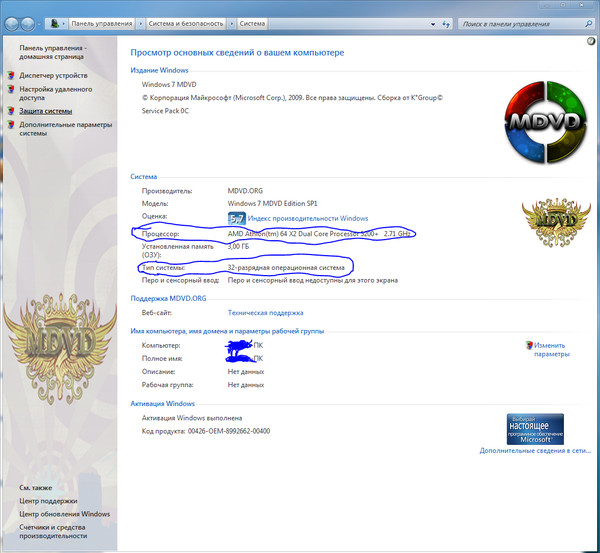
Task: Click the Control Panel icon in address bar
Action: 55,24
